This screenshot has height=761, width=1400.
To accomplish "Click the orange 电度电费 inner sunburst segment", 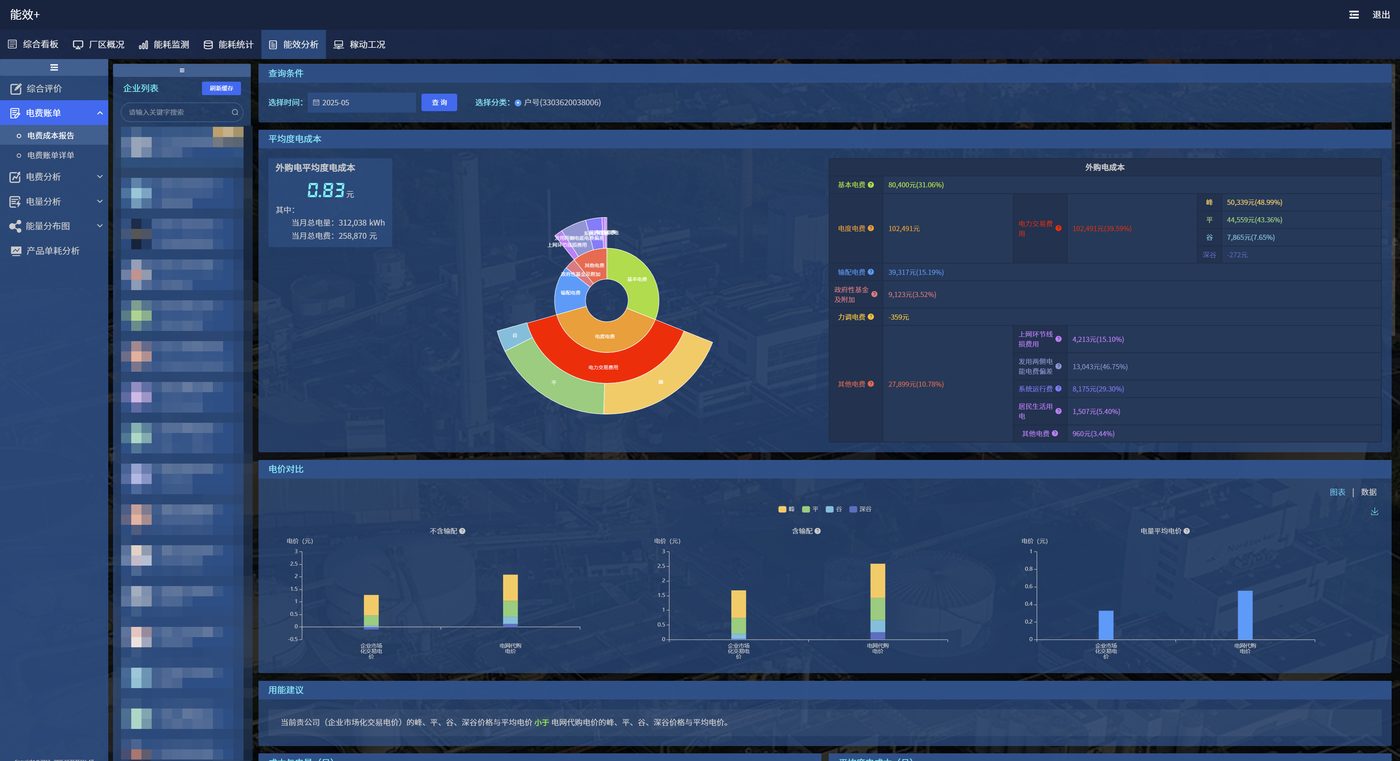I will coord(604,336).
